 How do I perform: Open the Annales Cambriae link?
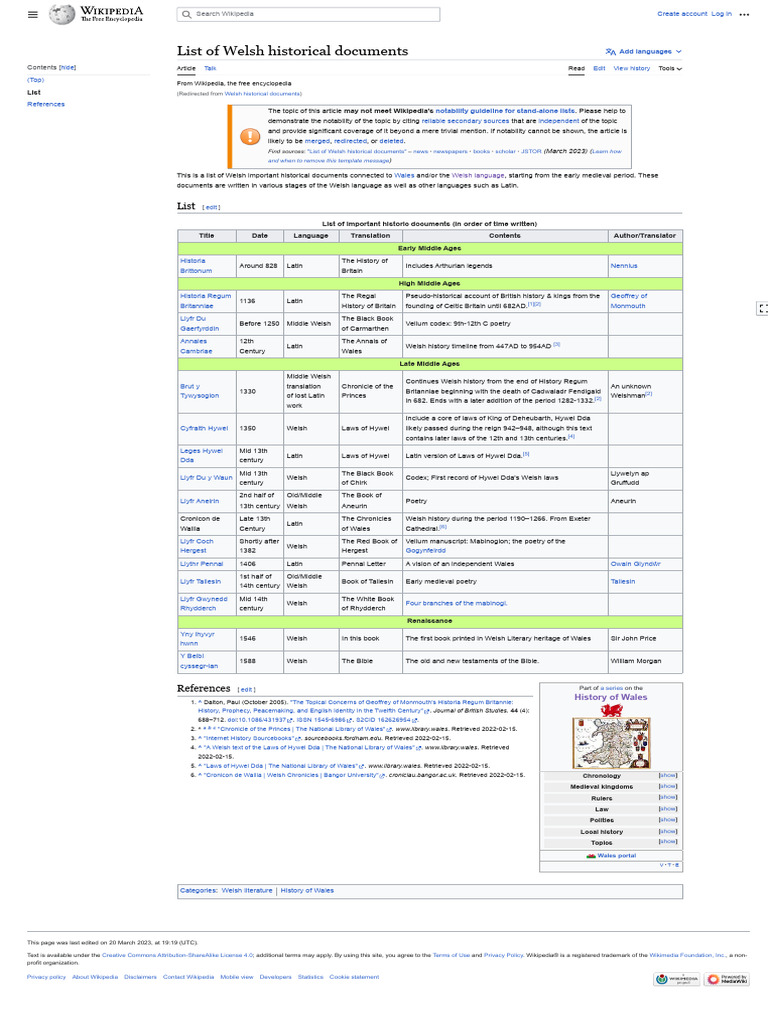pyautogui.click(x=196, y=346)
